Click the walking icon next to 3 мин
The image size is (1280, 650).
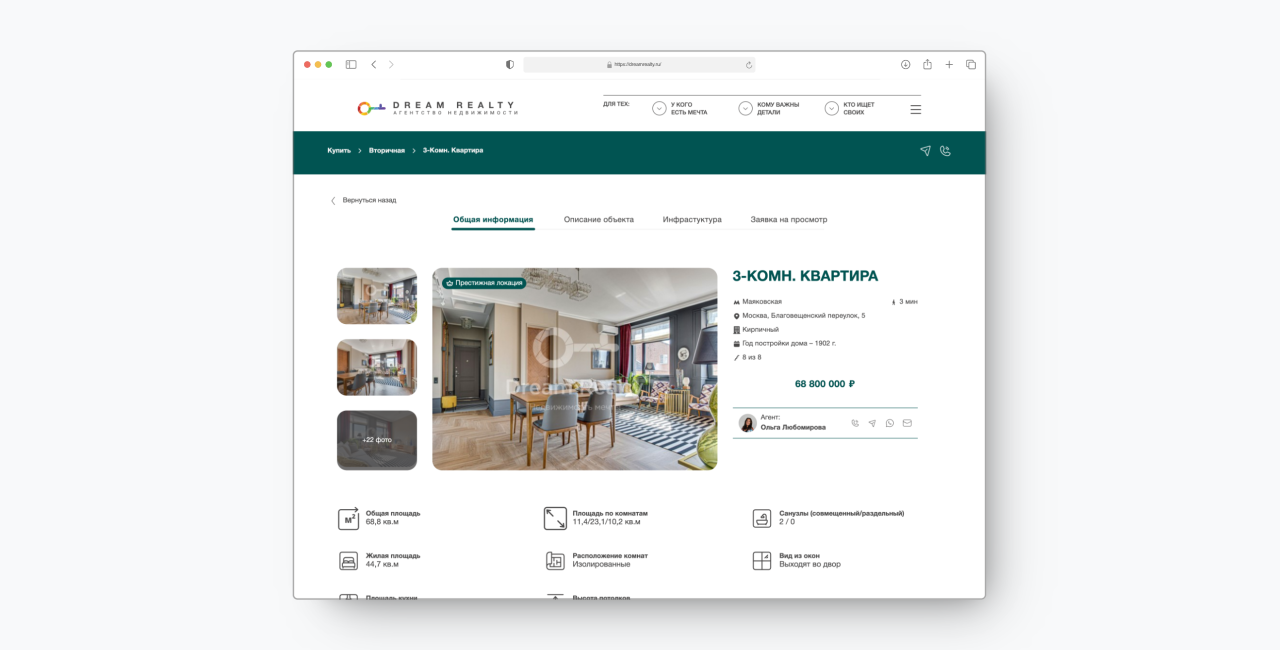pos(894,302)
